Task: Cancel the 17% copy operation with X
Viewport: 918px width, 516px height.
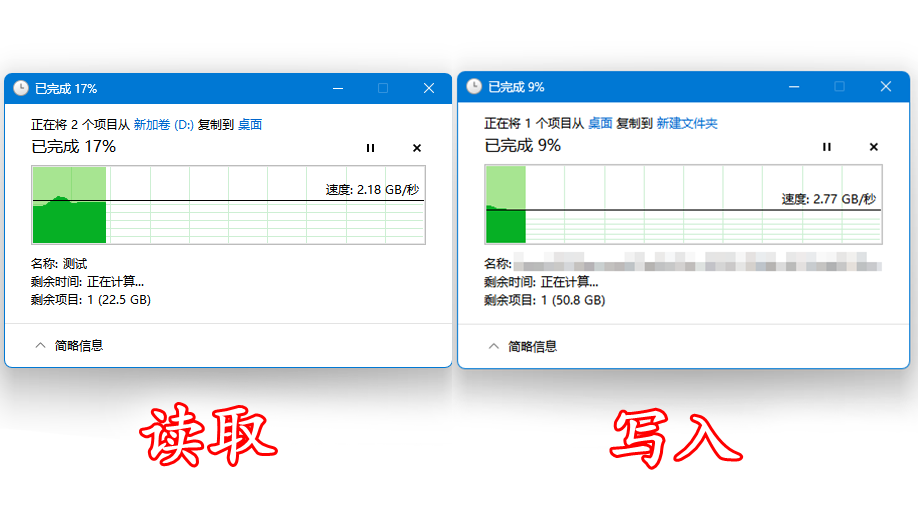Action: [x=417, y=148]
